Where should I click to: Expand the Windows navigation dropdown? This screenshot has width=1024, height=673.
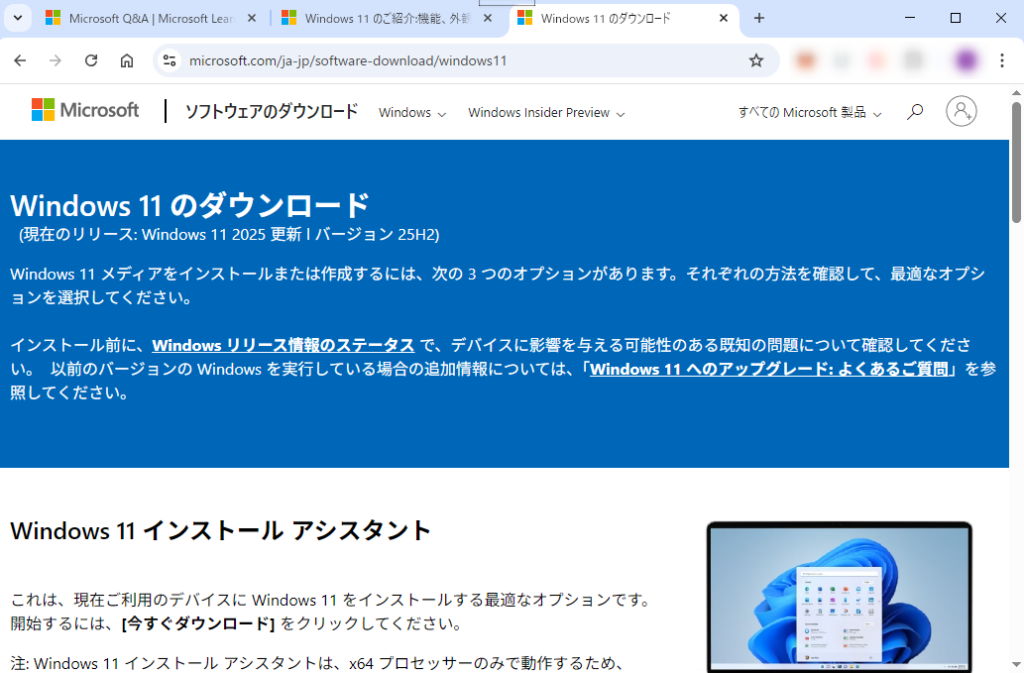pyautogui.click(x=412, y=113)
